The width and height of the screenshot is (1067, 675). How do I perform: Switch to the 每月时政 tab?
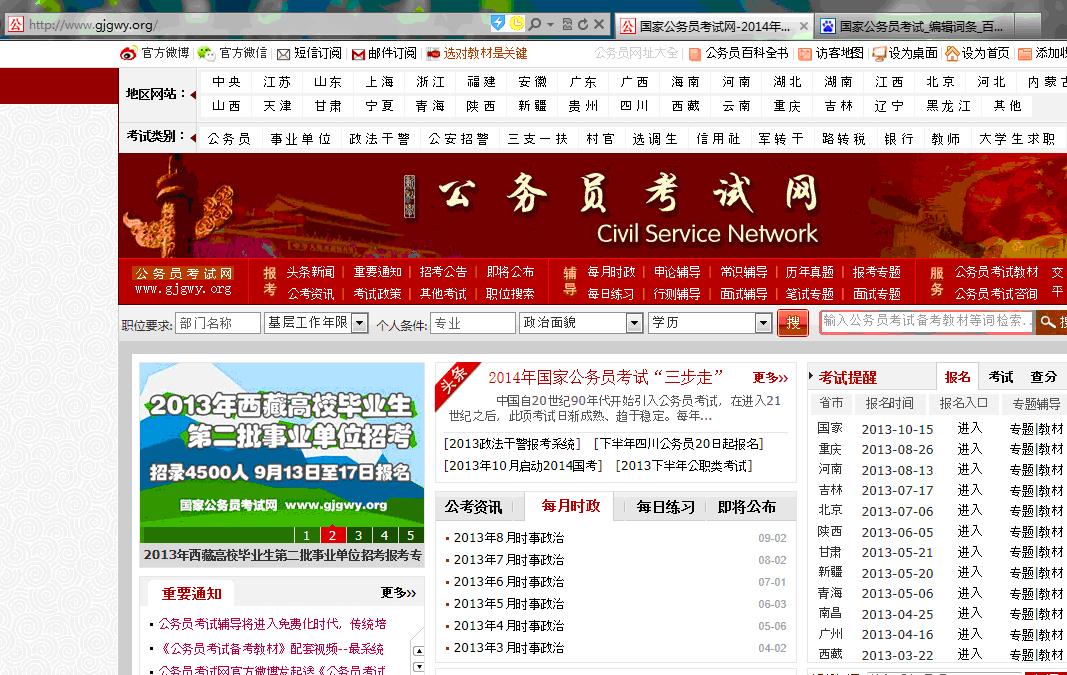(x=570, y=506)
